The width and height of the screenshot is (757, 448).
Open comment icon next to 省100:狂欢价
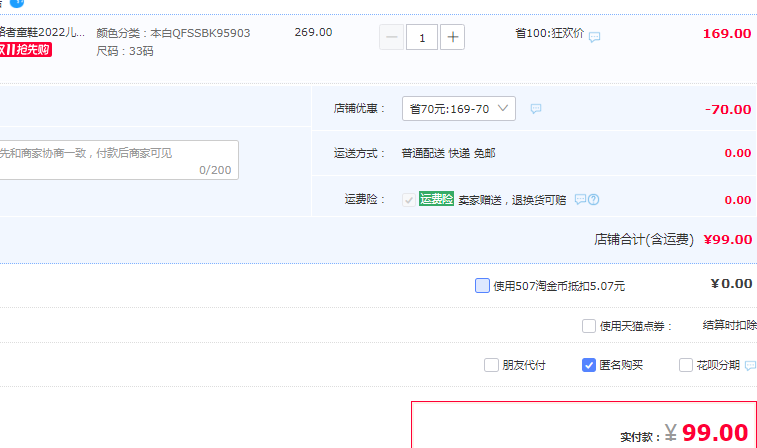594,37
